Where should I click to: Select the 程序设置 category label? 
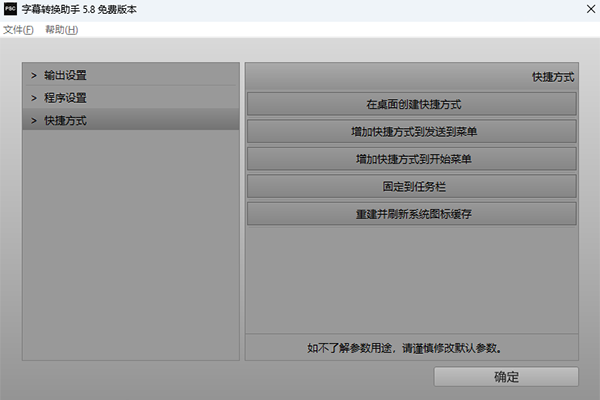(x=65, y=98)
